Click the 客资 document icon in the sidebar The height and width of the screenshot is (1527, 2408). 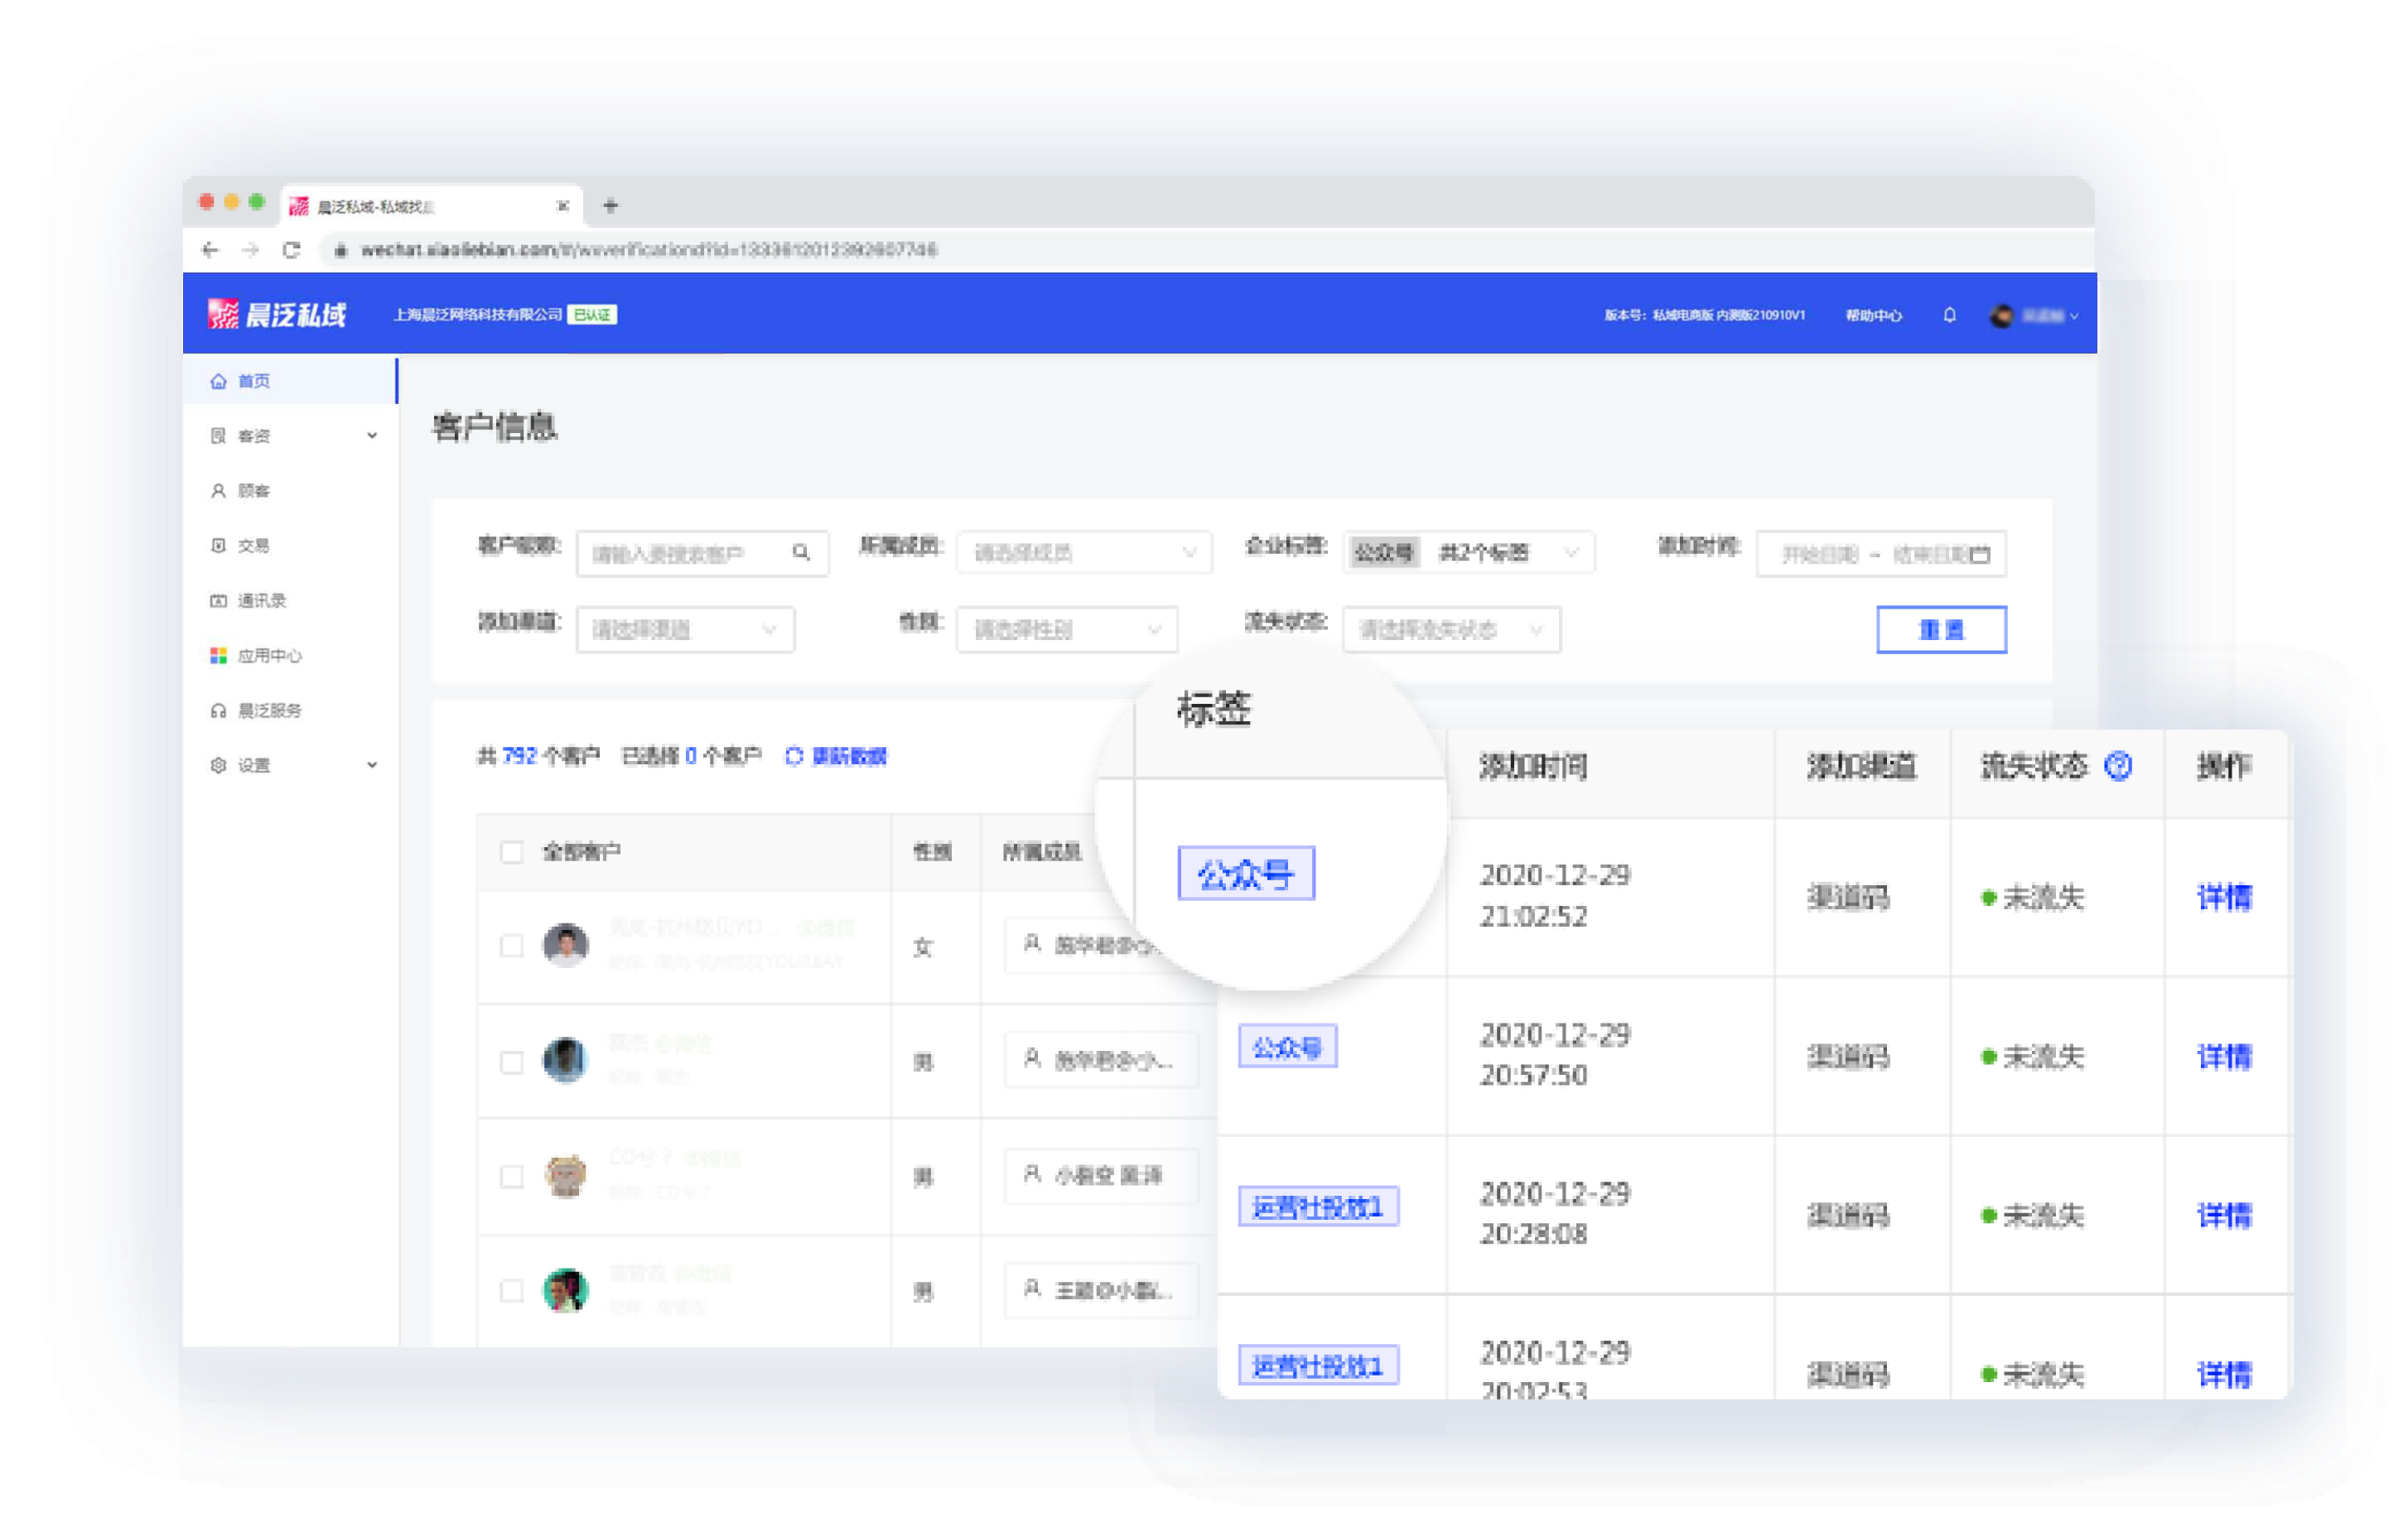[218, 436]
